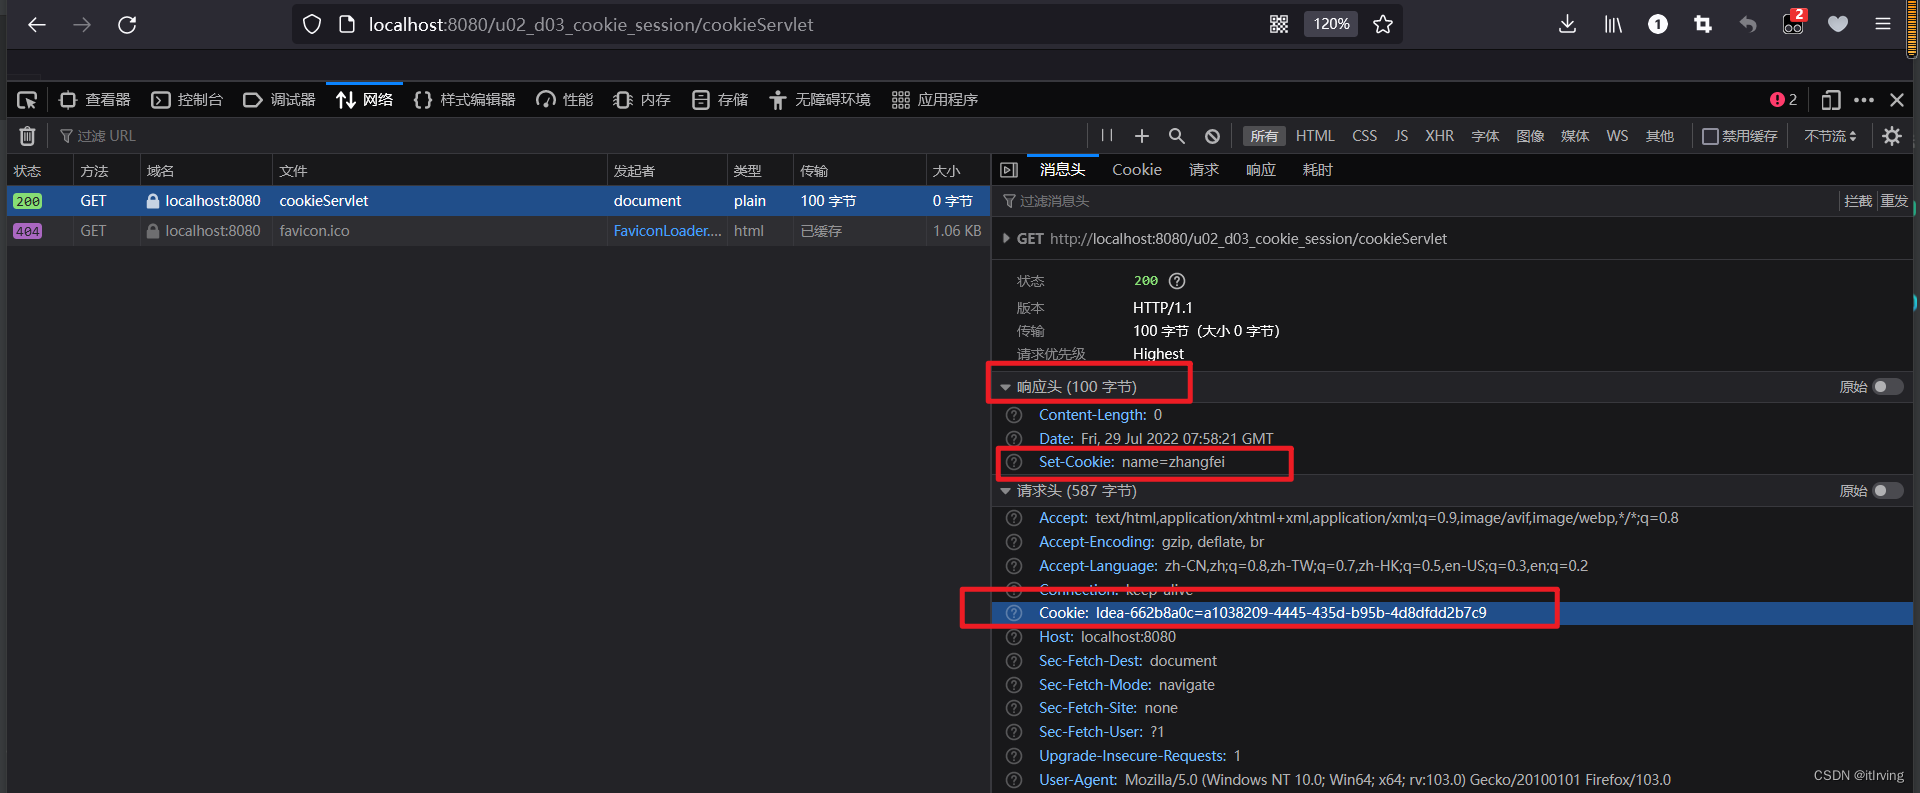1920x793 pixels.
Task: Click the help icon beside Set-Cookie header
Action: point(1014,462)
